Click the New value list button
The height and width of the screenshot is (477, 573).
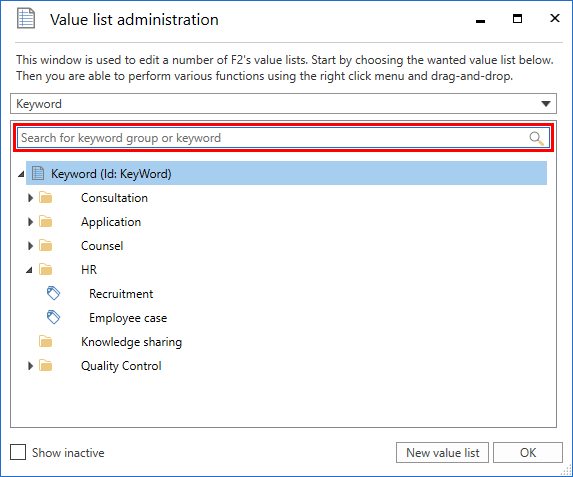click(443, 453)
